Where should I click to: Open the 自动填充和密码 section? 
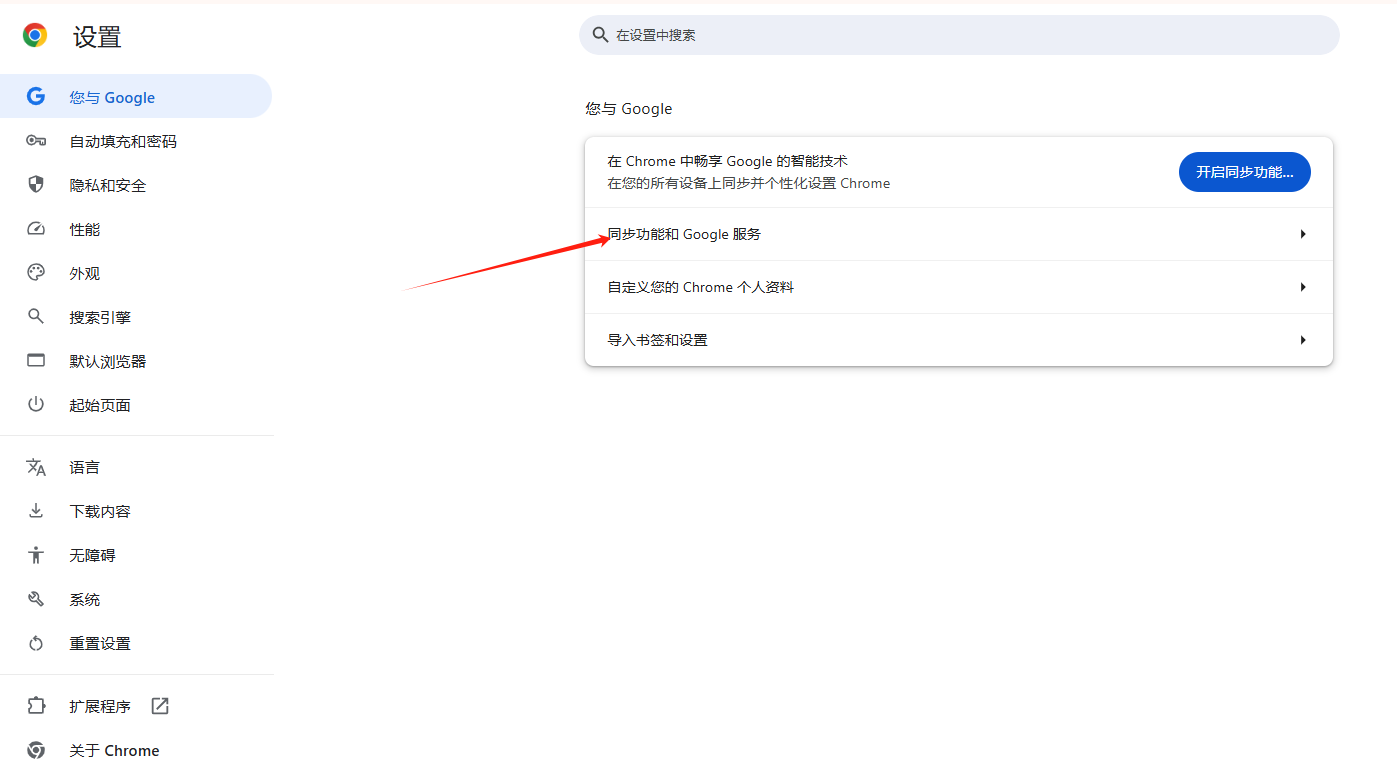136,141
